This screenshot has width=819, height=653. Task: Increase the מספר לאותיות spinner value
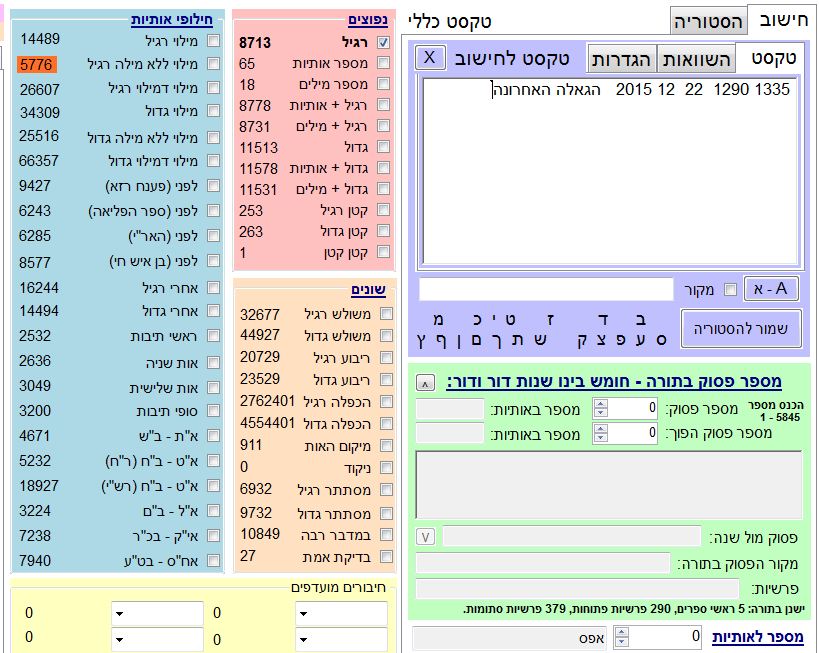coord(621,632)
